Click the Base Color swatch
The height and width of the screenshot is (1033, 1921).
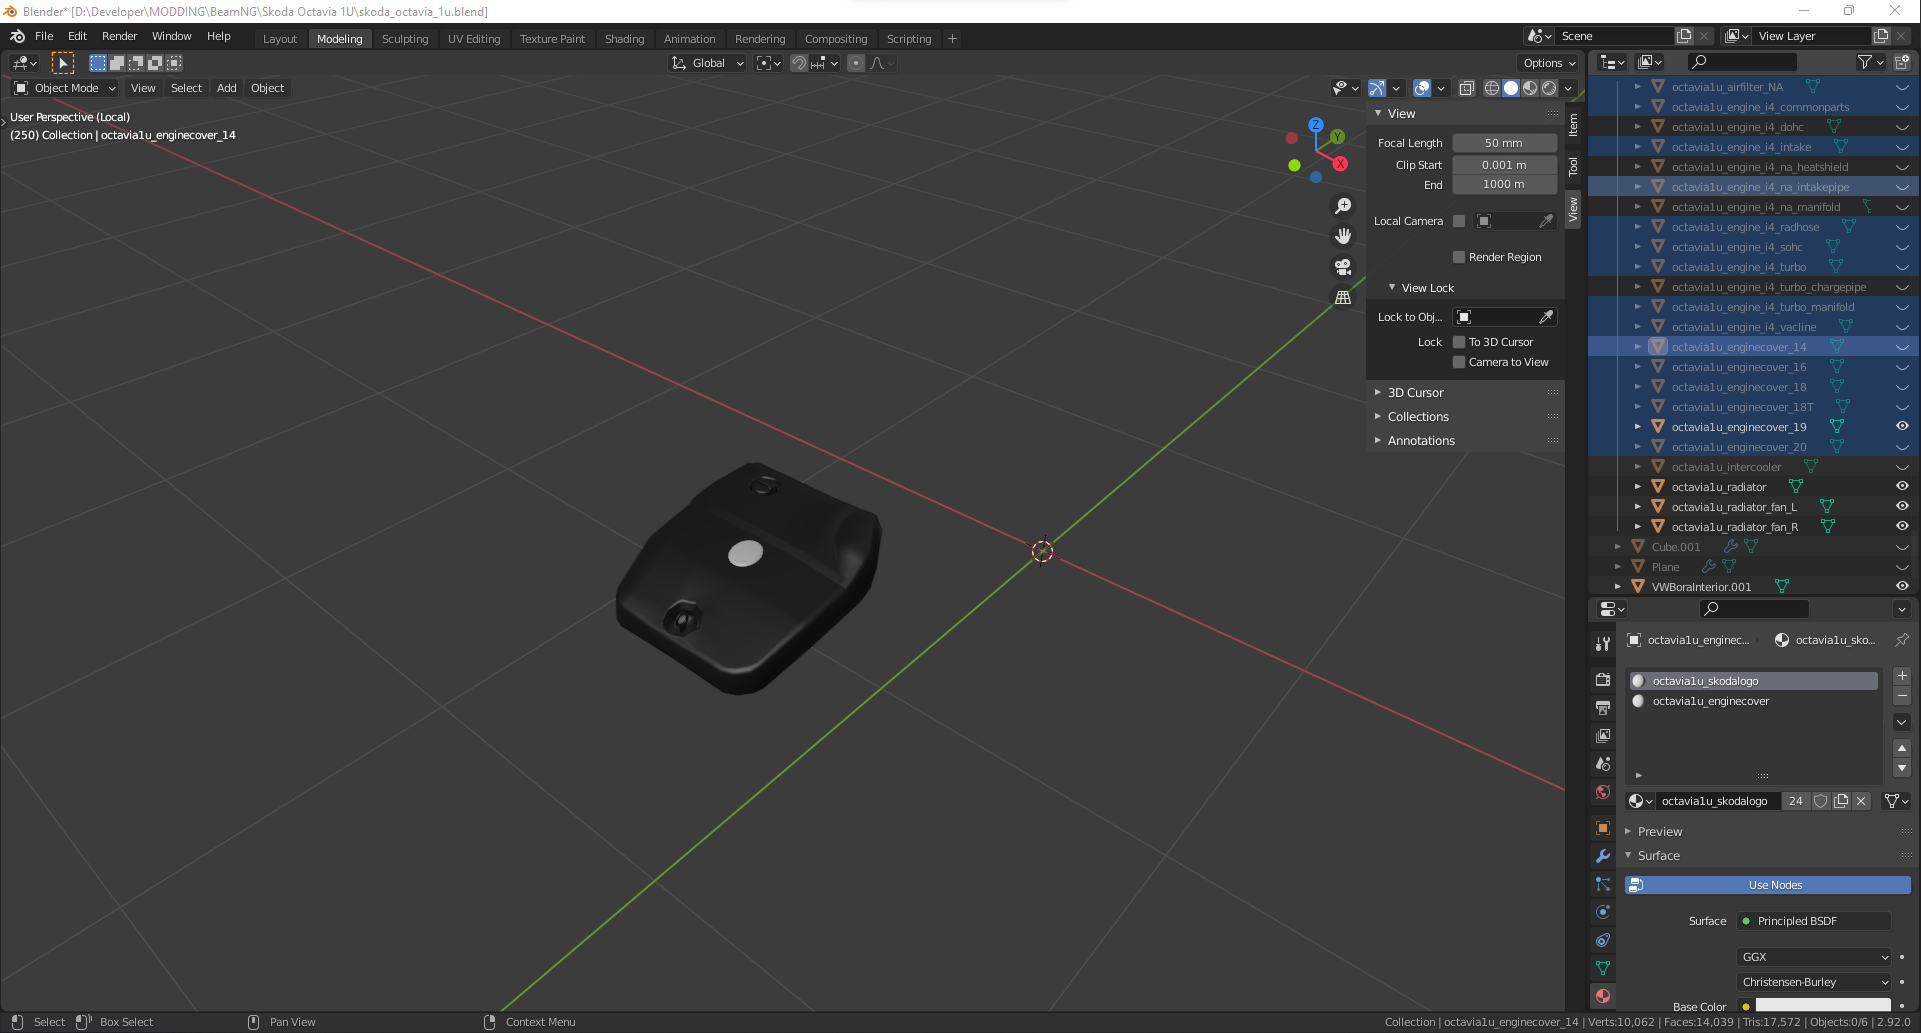pos(1822,1005)
